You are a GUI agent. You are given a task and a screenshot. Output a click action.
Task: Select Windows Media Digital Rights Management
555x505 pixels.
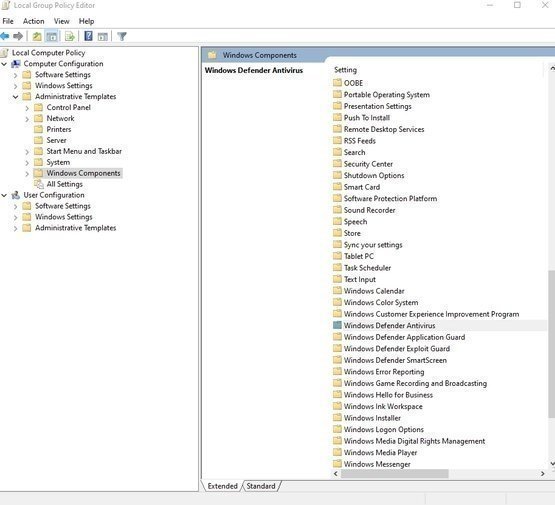414,441
